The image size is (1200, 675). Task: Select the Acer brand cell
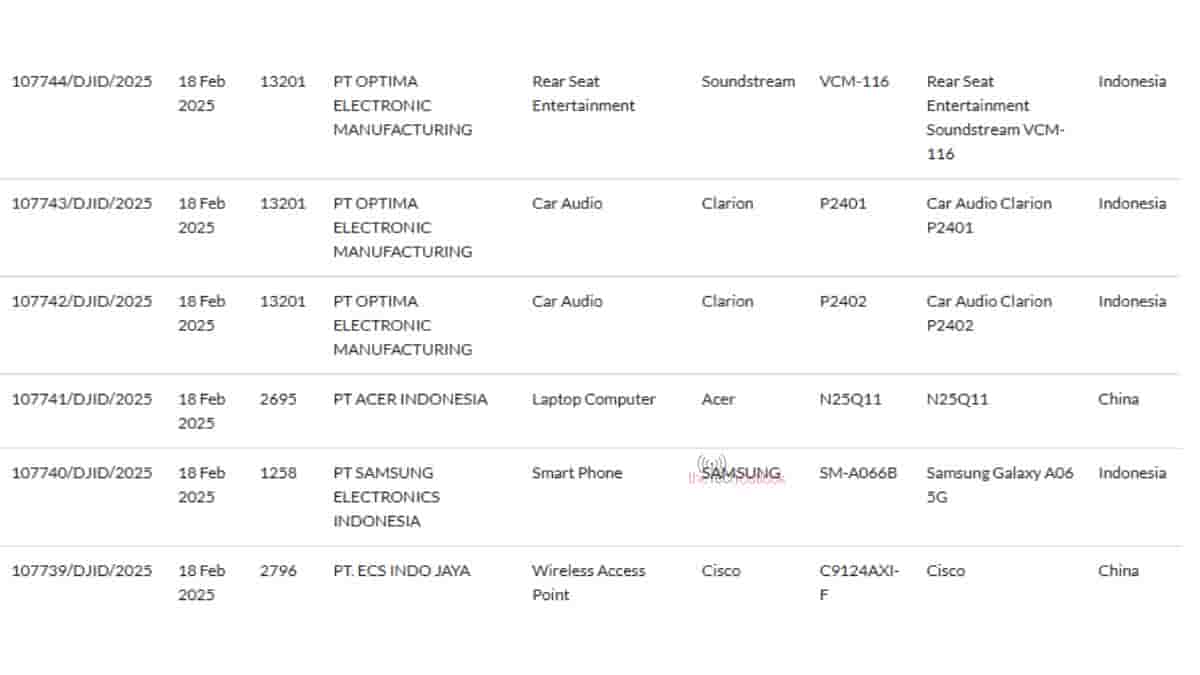tap(718, 400)
